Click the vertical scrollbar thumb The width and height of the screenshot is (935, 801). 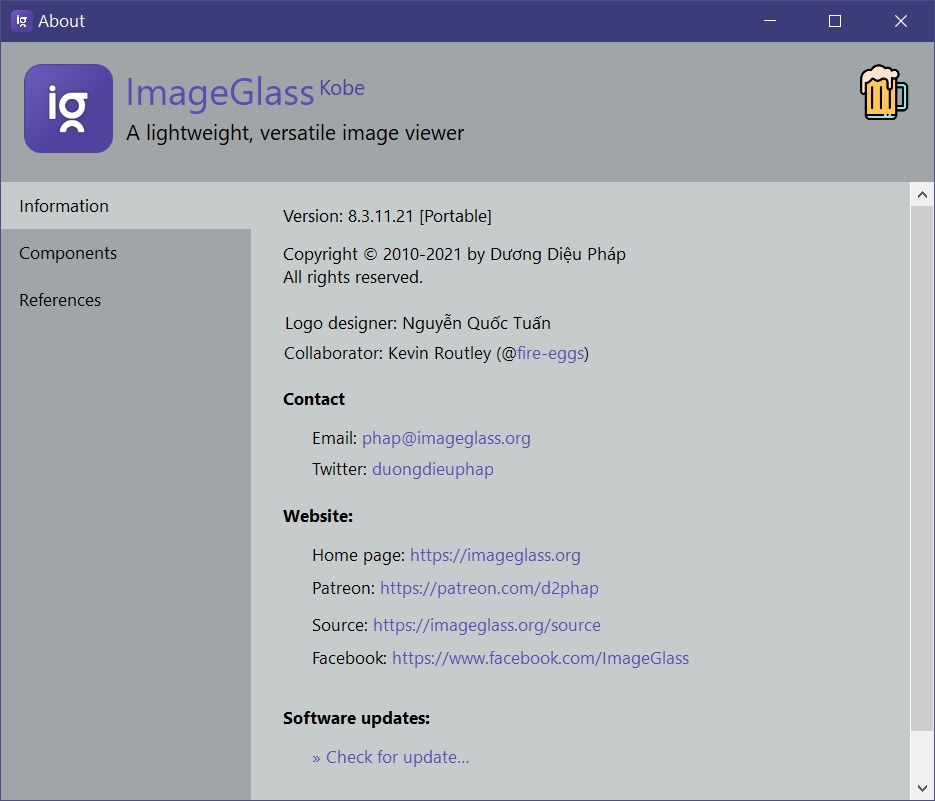click(922, 468)
